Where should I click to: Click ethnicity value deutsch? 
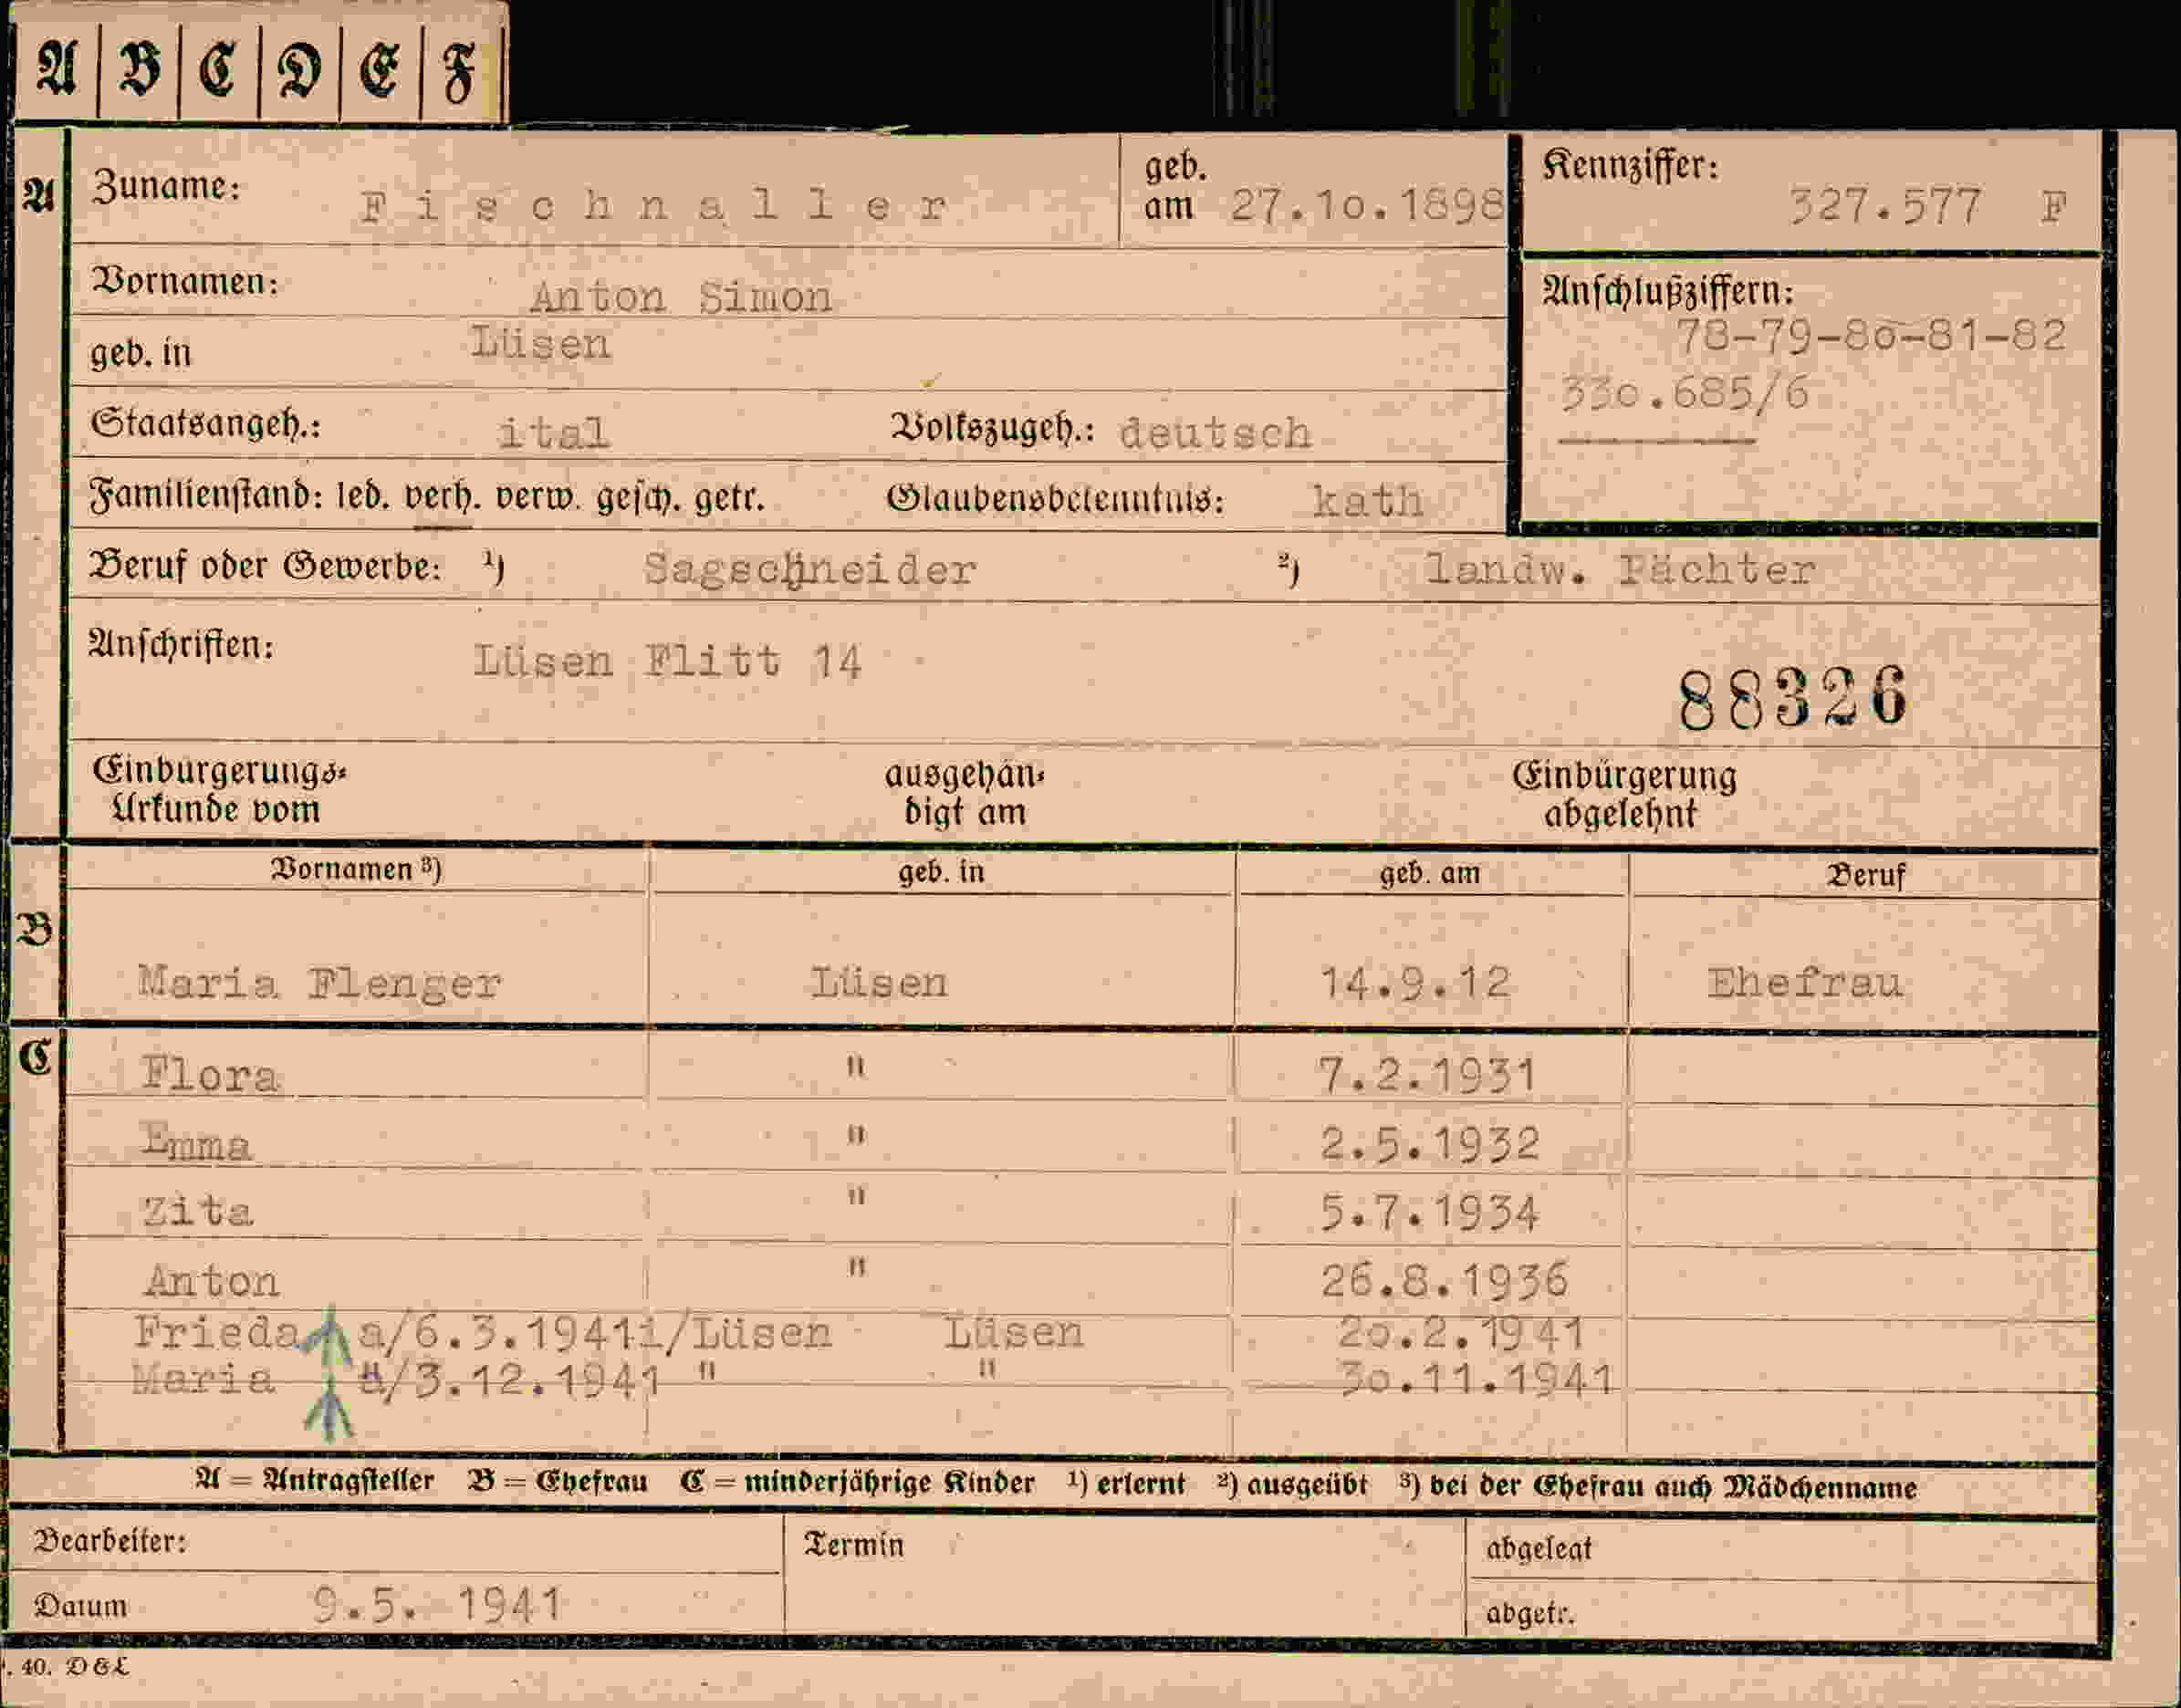[x=1214, y=432]
